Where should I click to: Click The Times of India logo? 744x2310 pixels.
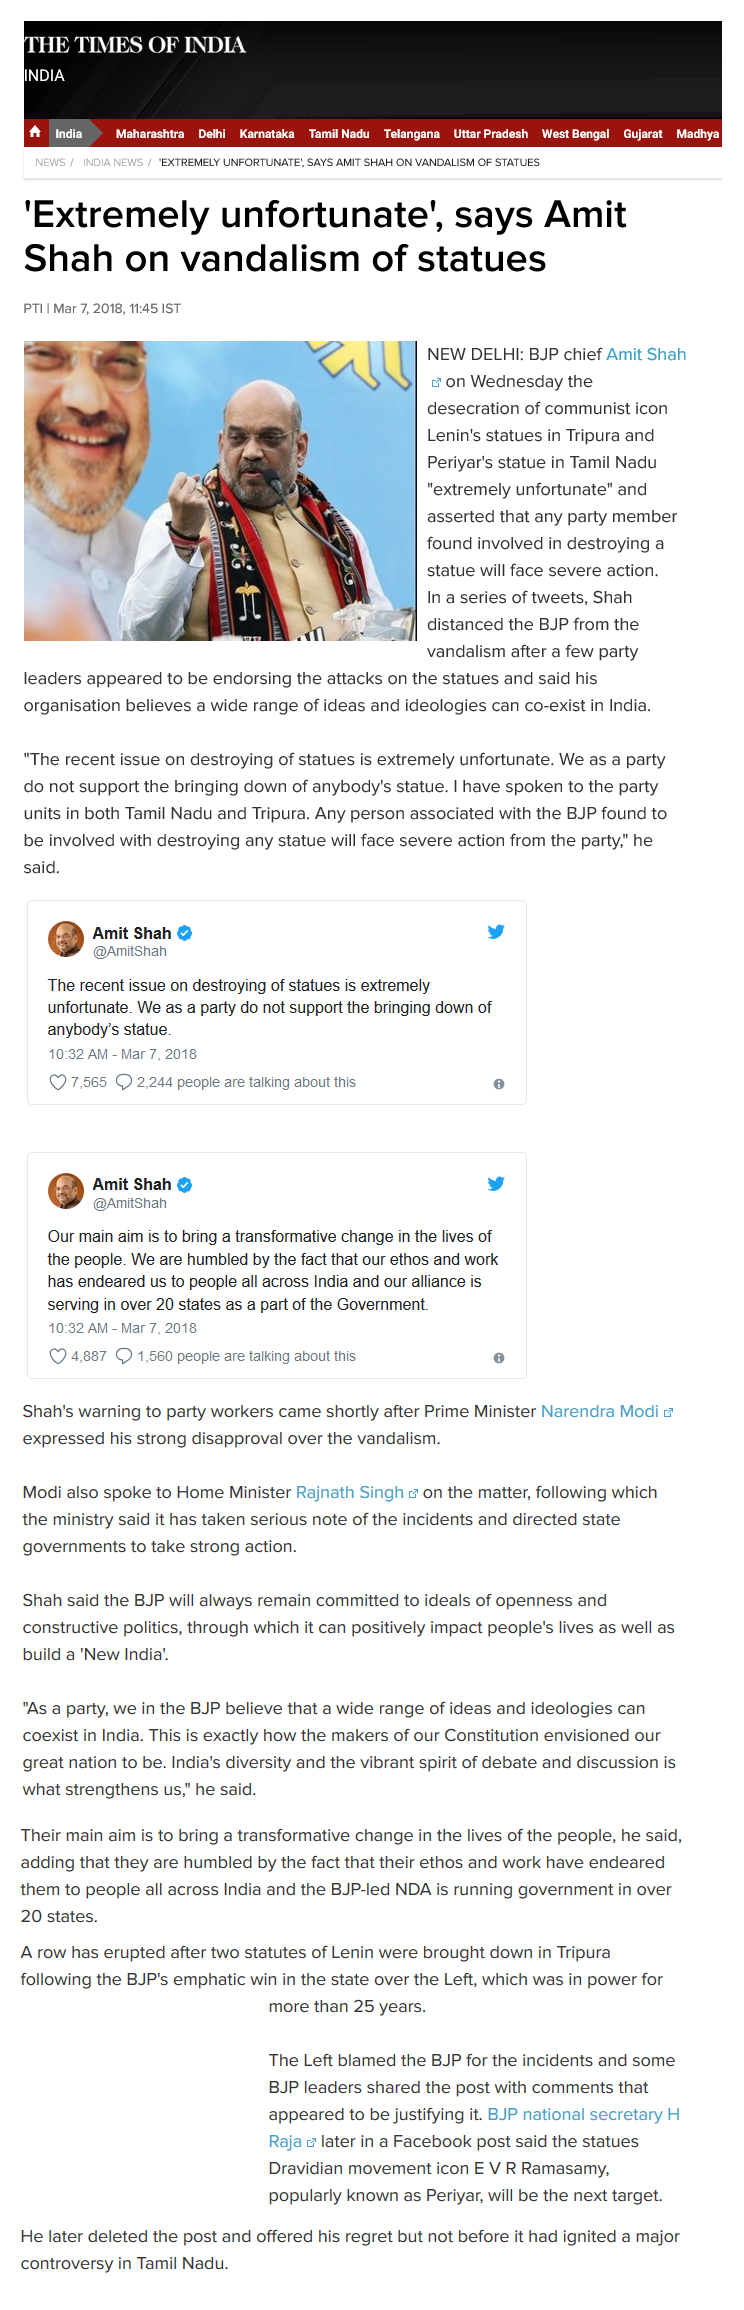pyautogui.click(x=135, y=45)
